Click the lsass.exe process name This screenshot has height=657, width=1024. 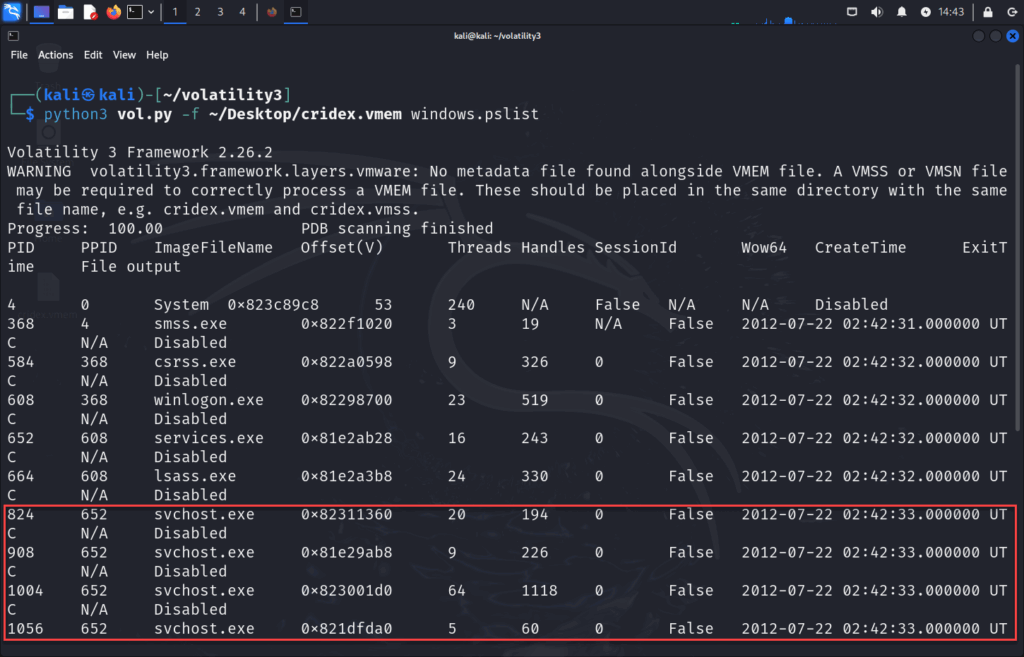point(195,476)
